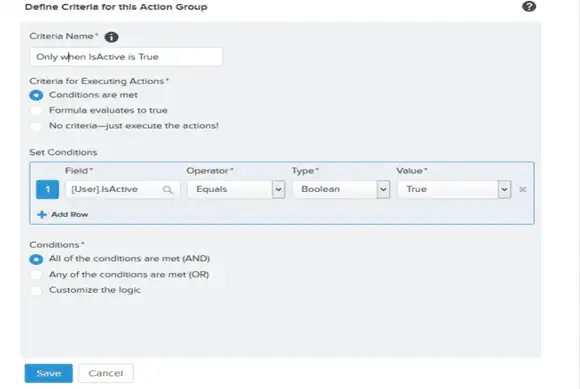This screenshot has height=389, width=580.
Task: Click the Criteria Name text field
Action: [126, 57]
